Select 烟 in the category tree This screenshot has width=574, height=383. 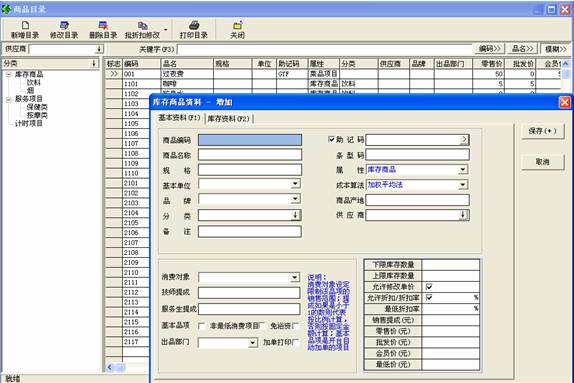coord(31,90)
